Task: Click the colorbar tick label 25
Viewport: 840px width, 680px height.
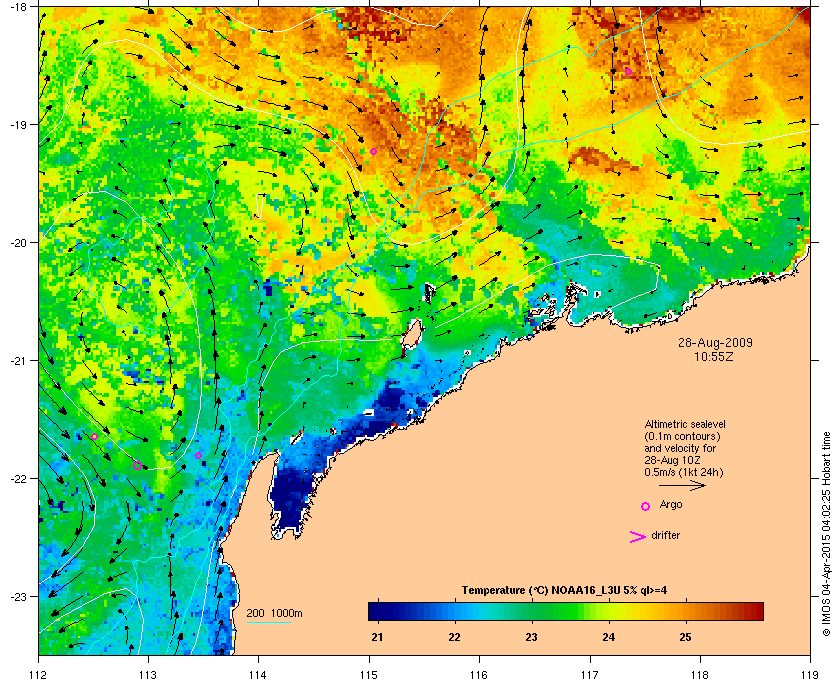Action: [x=685, y=638]
